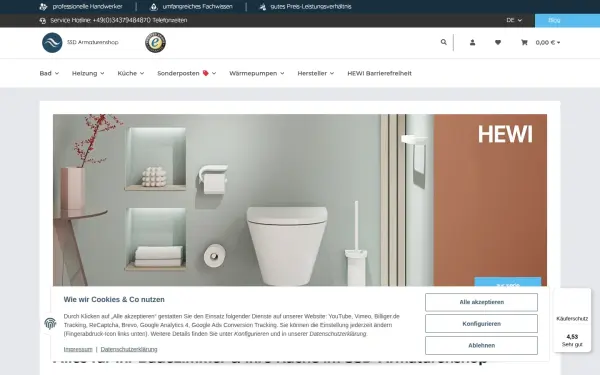Click the SSD Armaturenshop wave logo
The width and height of the screenshot is (600, 375).
click(52, 42)
